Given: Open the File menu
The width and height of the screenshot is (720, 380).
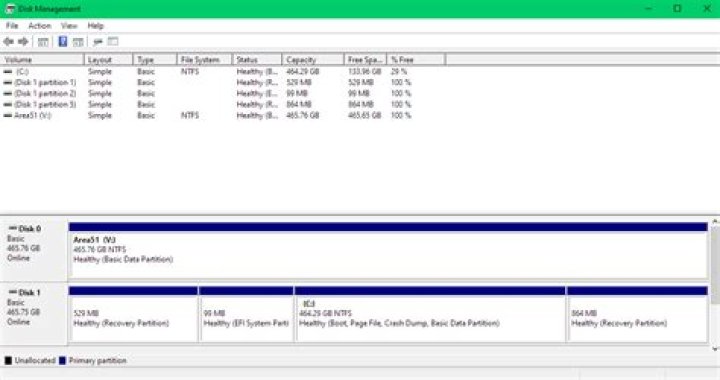Looking at the screenshot, I should point(12,26).
